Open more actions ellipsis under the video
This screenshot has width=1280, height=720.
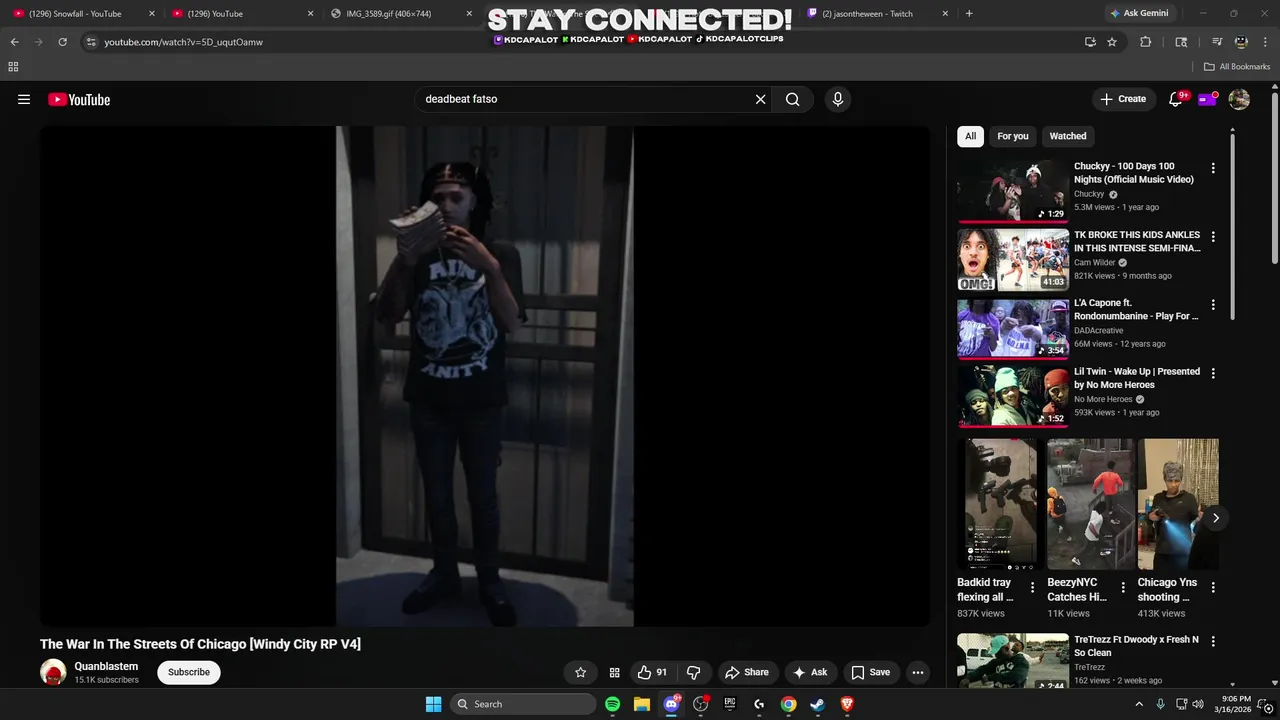918,672
